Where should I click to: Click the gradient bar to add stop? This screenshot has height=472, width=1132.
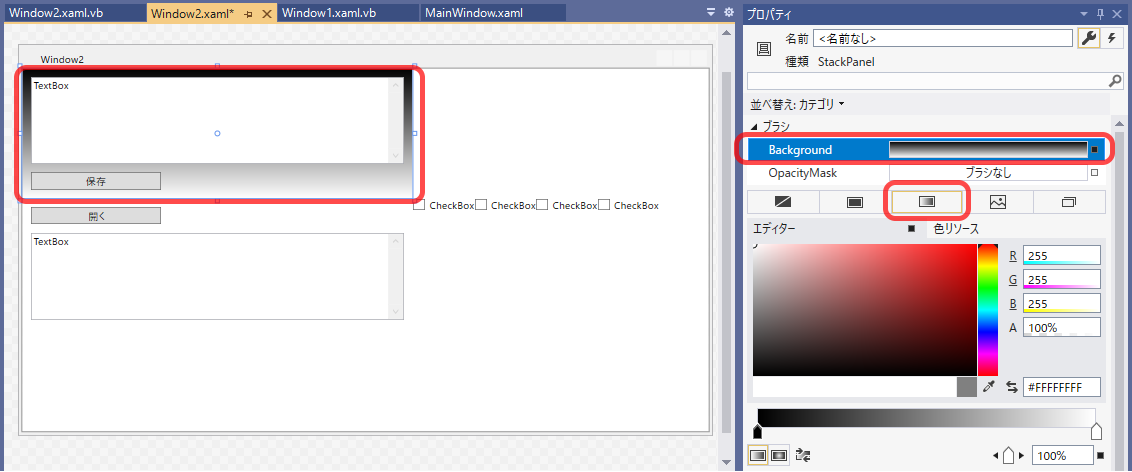(x=926, y=416)
